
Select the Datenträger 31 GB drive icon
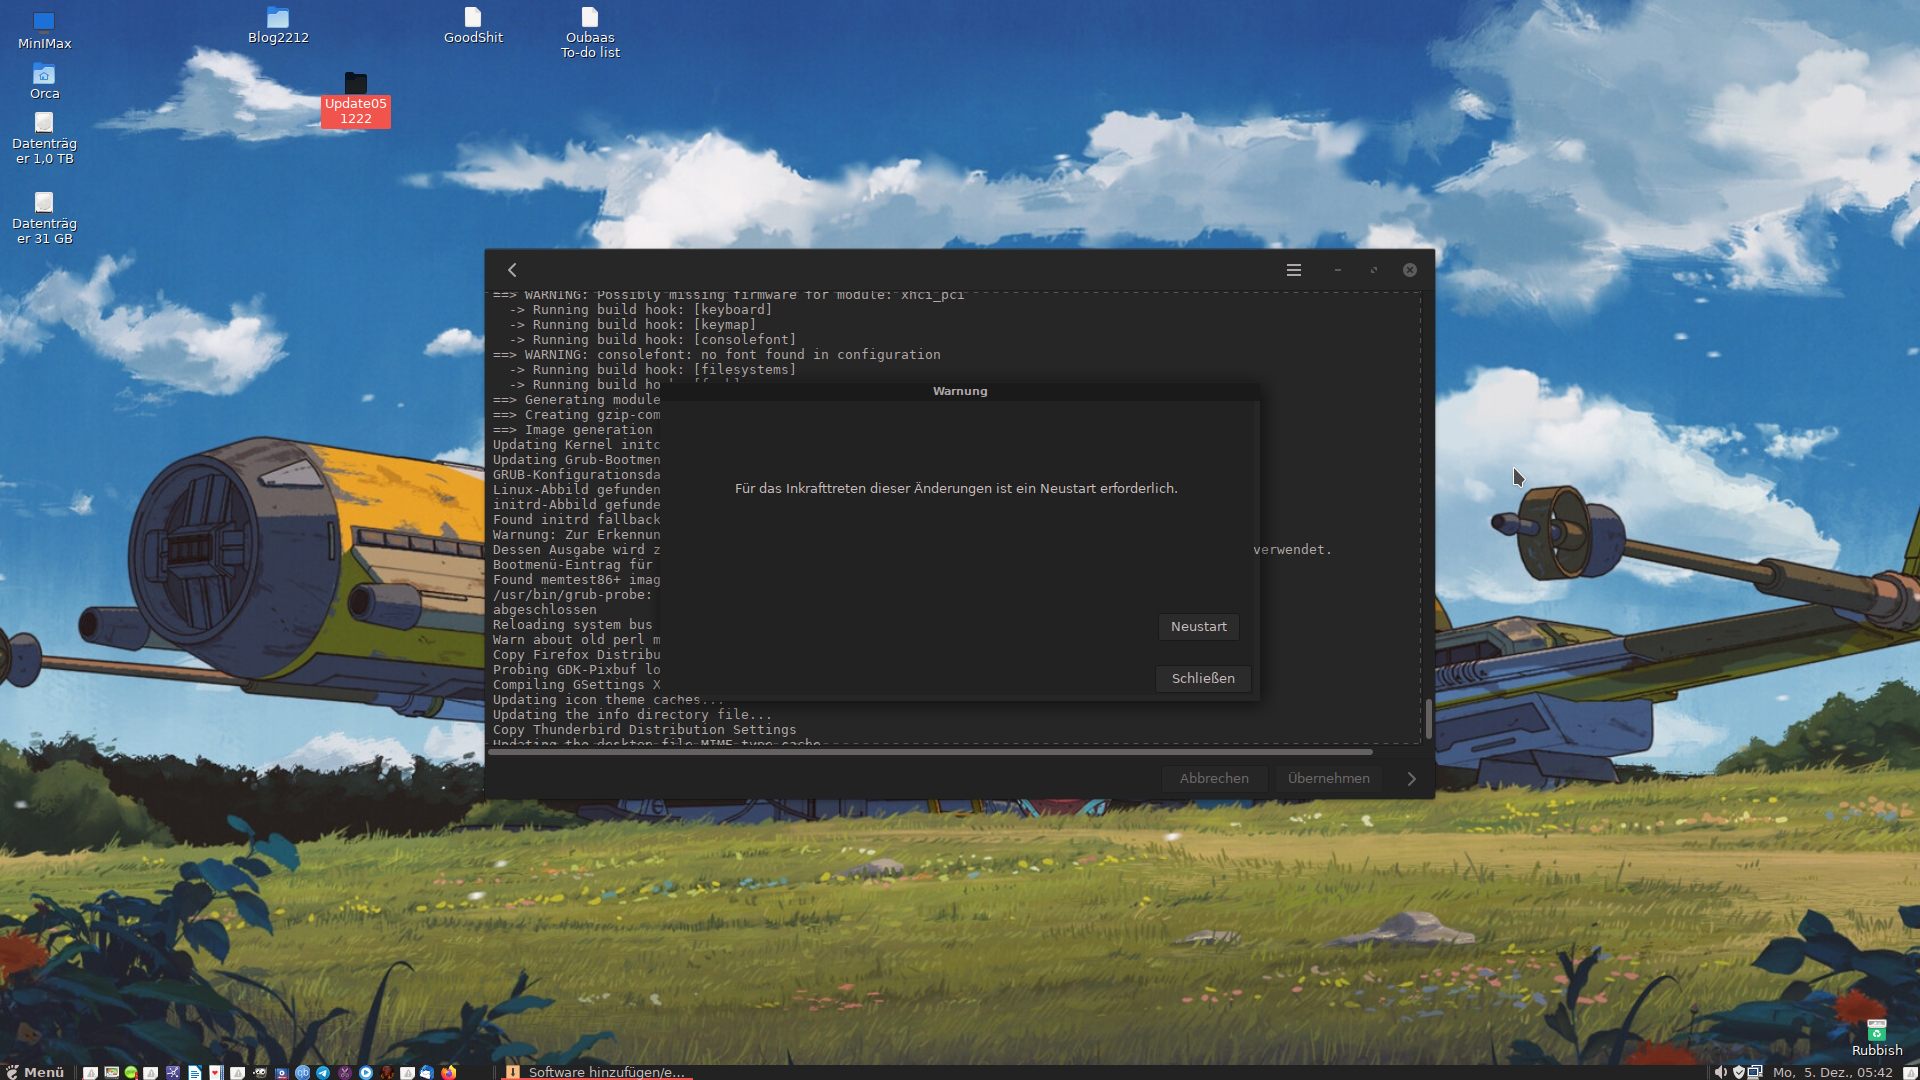(44, 219)
